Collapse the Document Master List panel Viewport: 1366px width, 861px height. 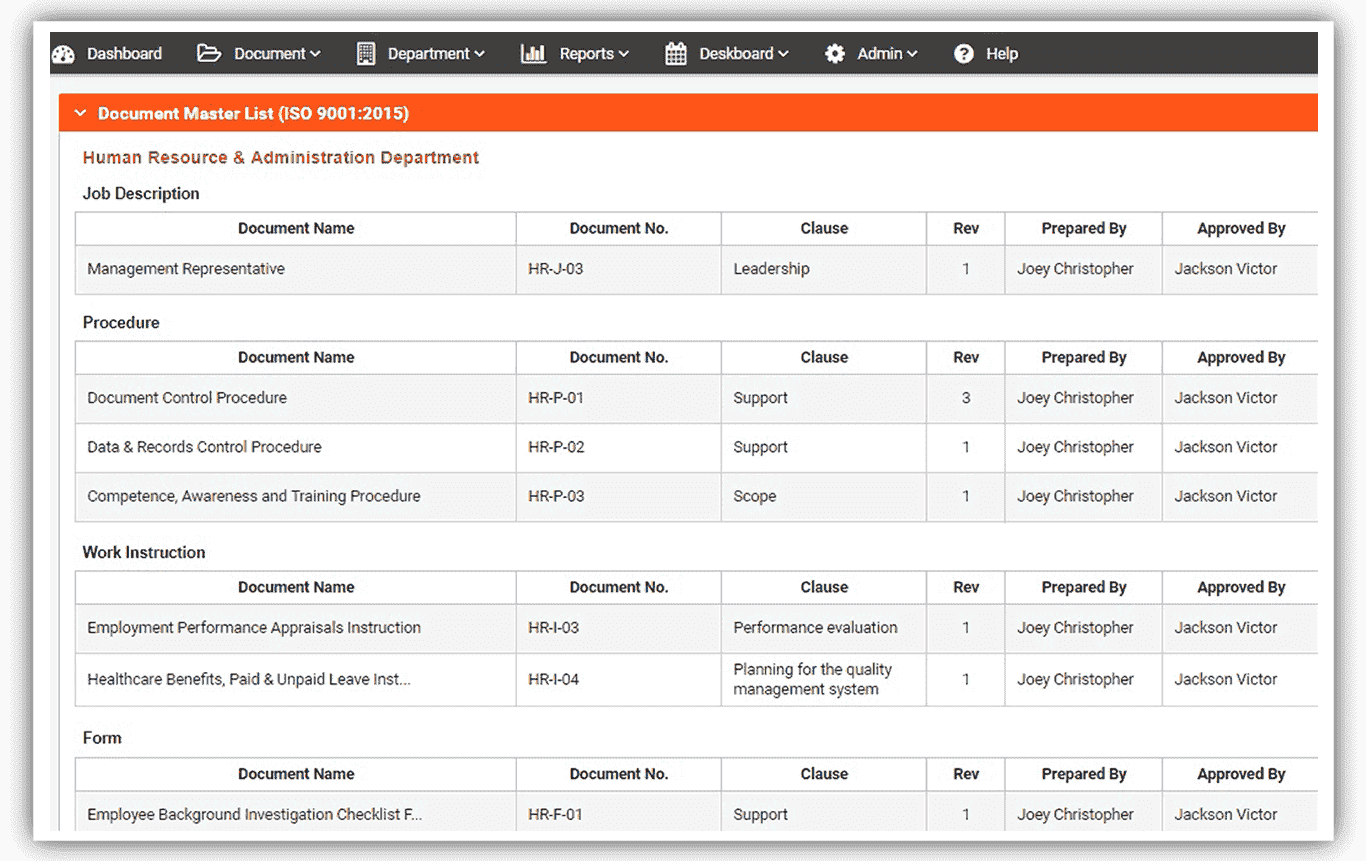pos(80,113)
